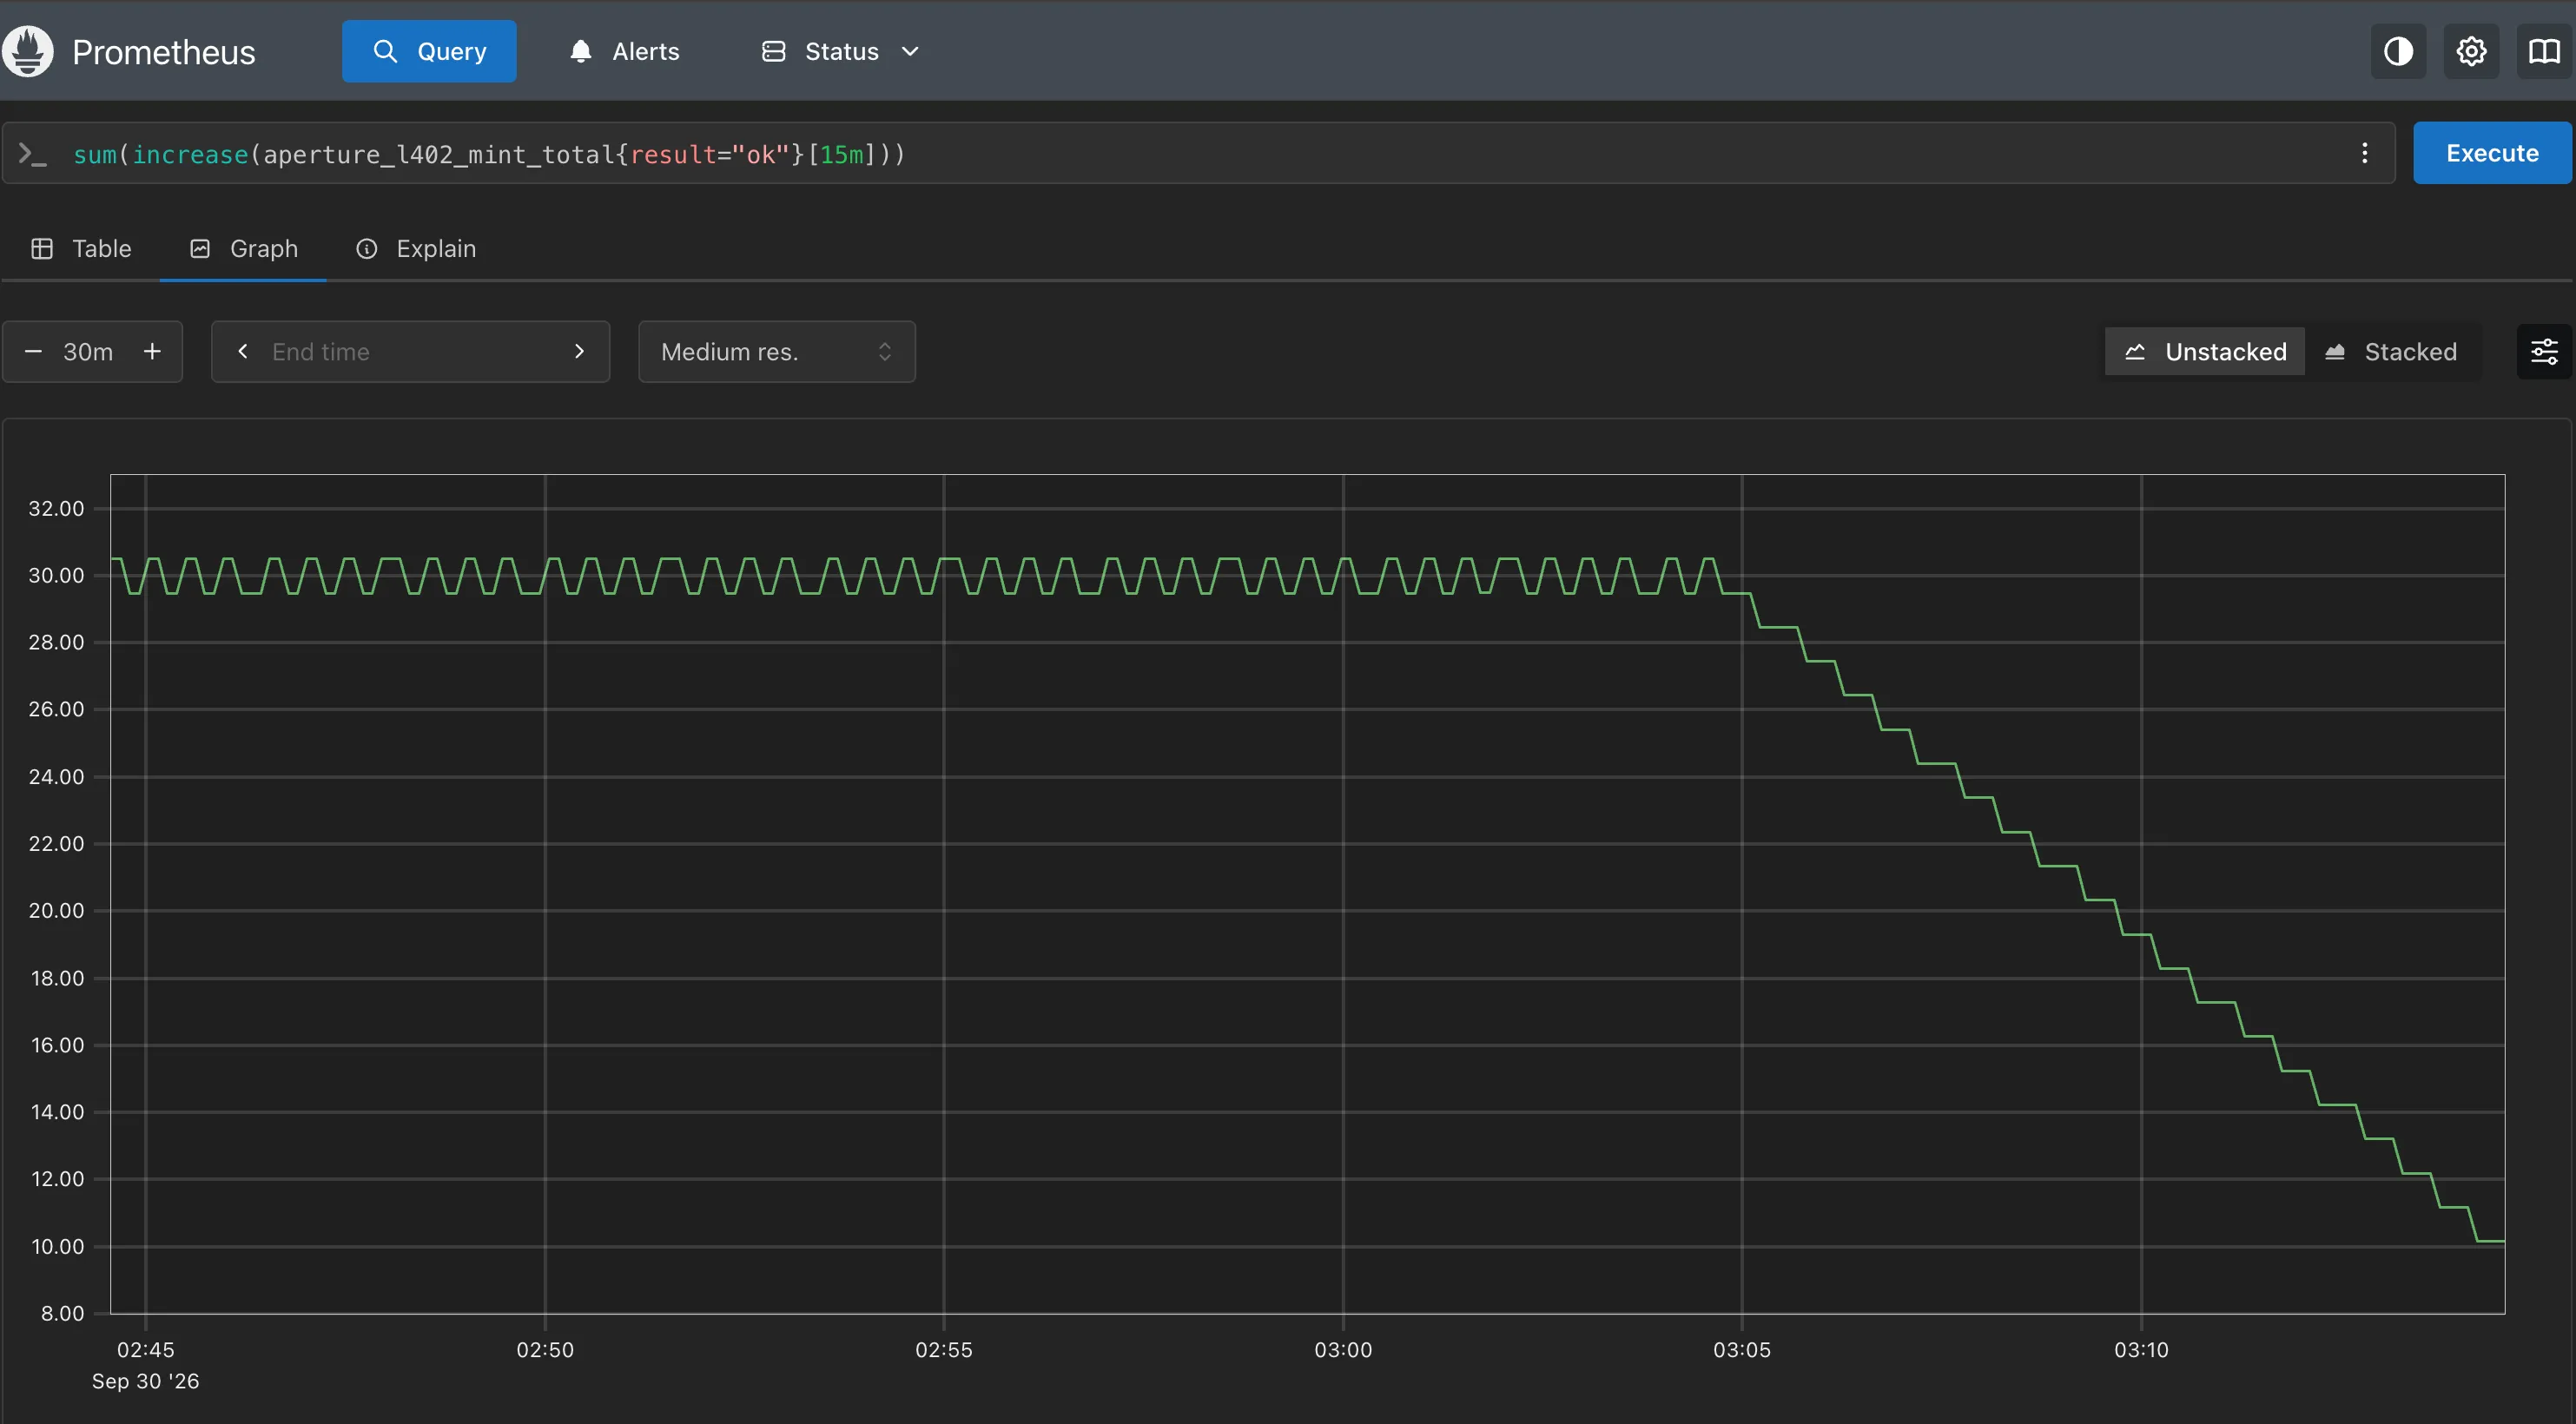Open the graph settings sliders icon
The height and width of the screenshot is (1424, 2576).
point(2544,351)
